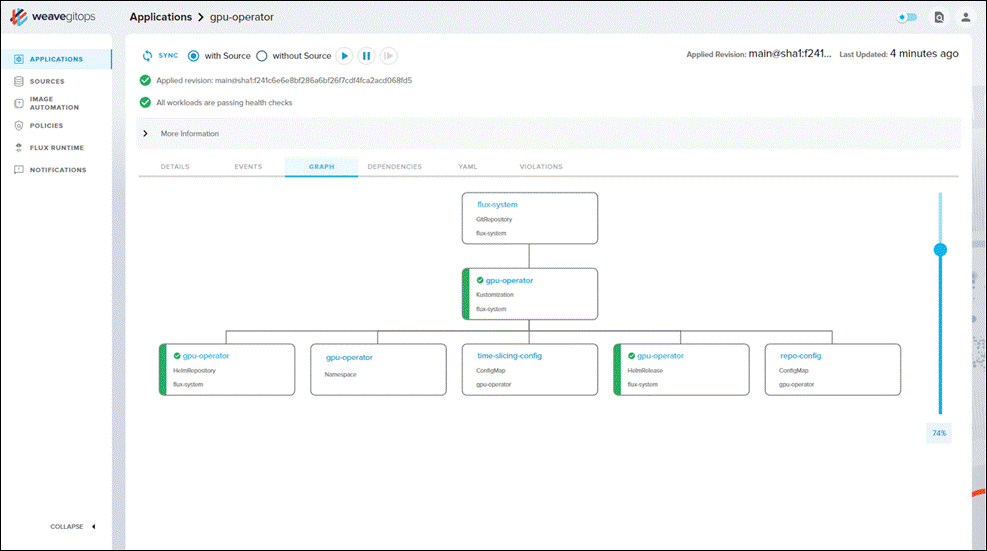This screenshot has height=551, width=987.
Task: Open the user account icon
Action: tap(966, 17)
